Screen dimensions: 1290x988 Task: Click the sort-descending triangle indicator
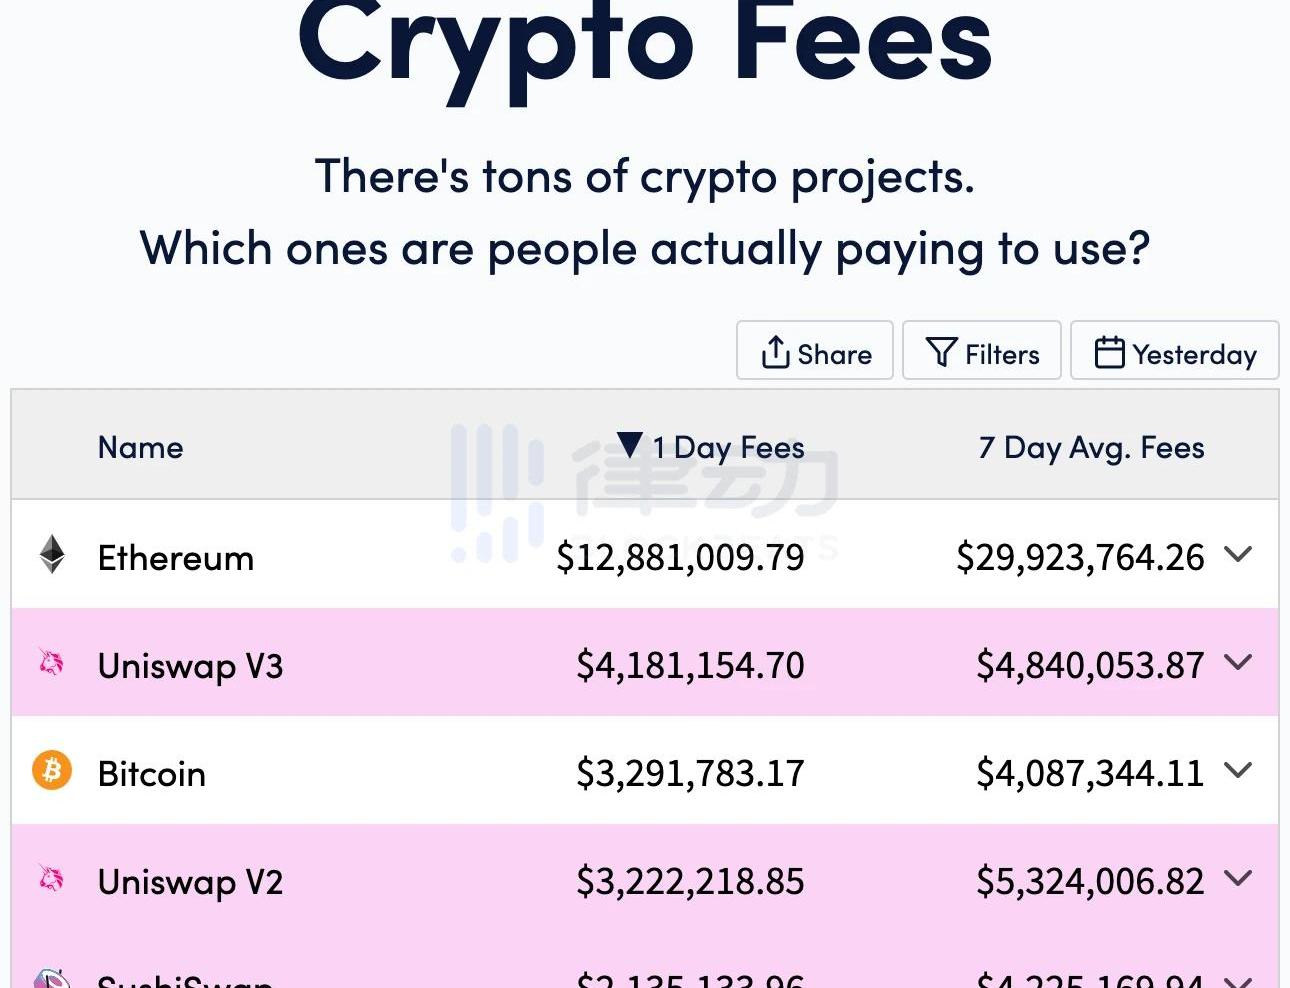[x=629, y=444]
